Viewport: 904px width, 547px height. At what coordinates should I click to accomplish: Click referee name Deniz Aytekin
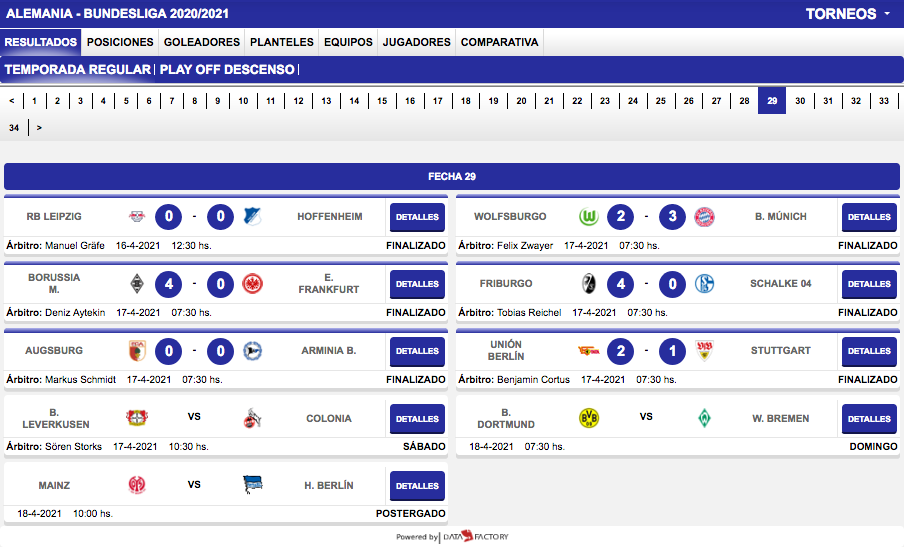click(75, 312)
